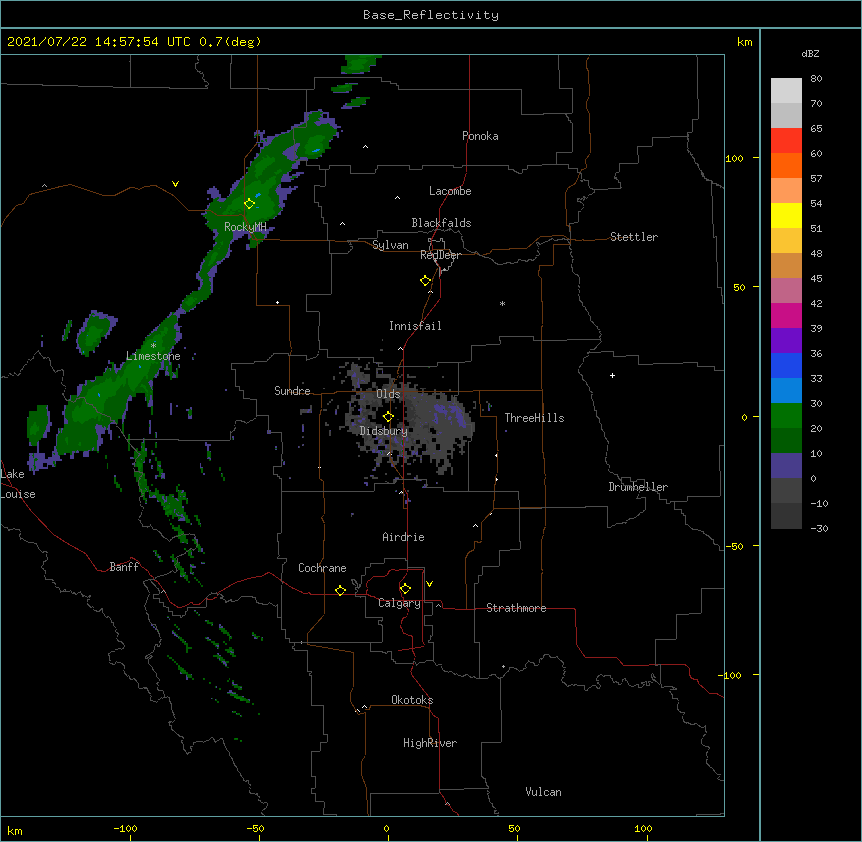
Task: Click the Limestone label
Action: (x=153, y=356)
